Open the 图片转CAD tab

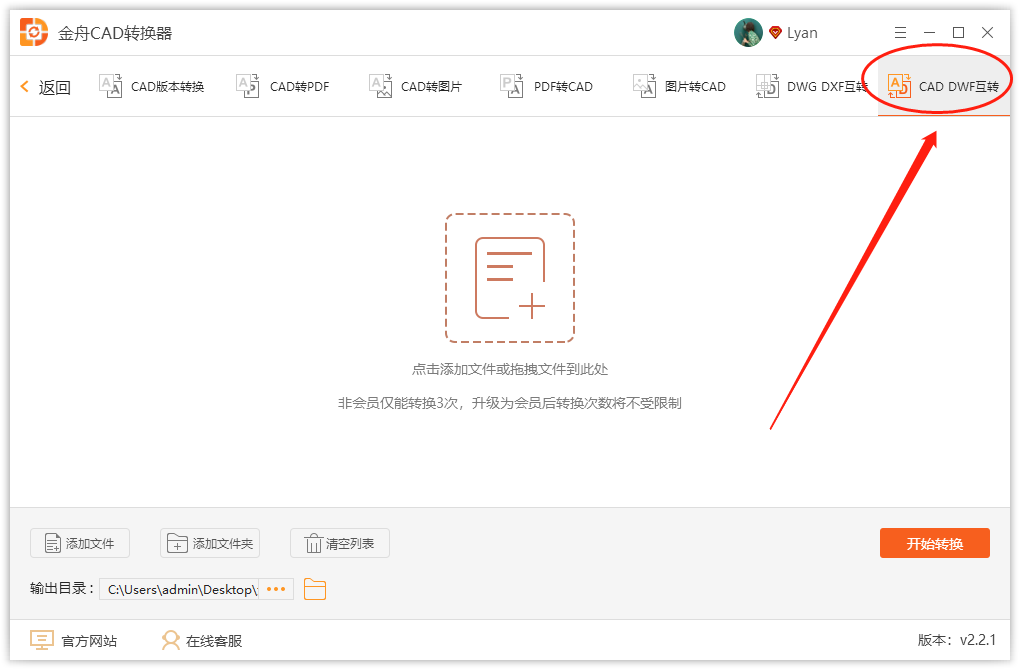(x=679, y=87)
